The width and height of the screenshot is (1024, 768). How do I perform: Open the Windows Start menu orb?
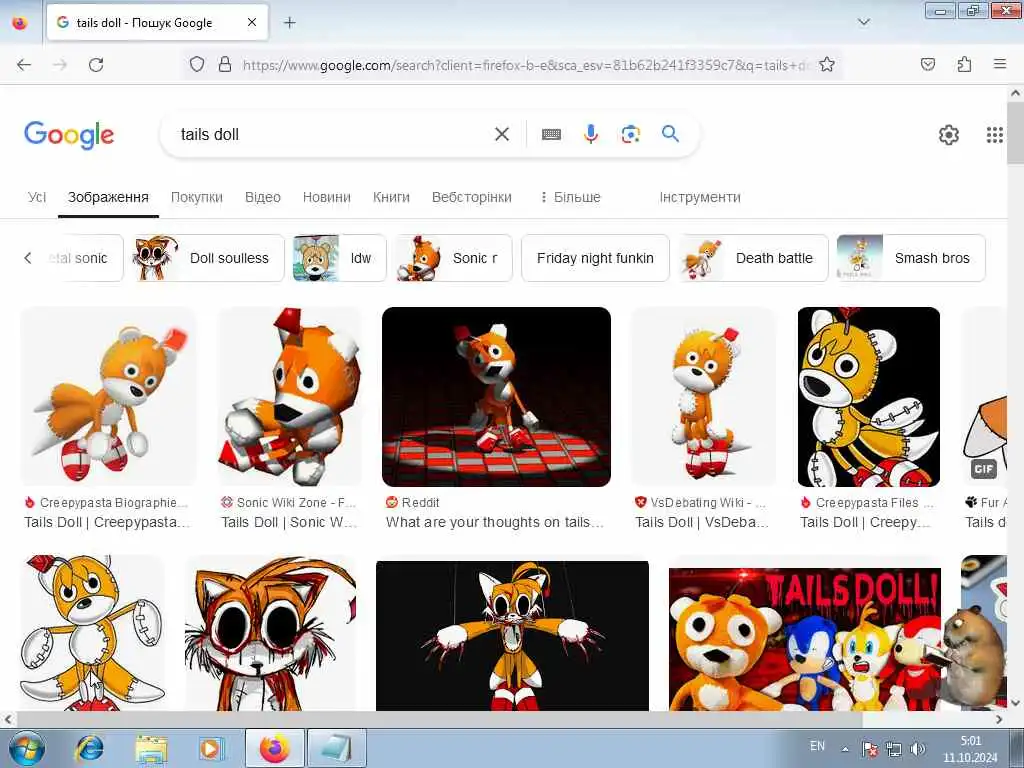pyautogui.click(x=26, y=748)
